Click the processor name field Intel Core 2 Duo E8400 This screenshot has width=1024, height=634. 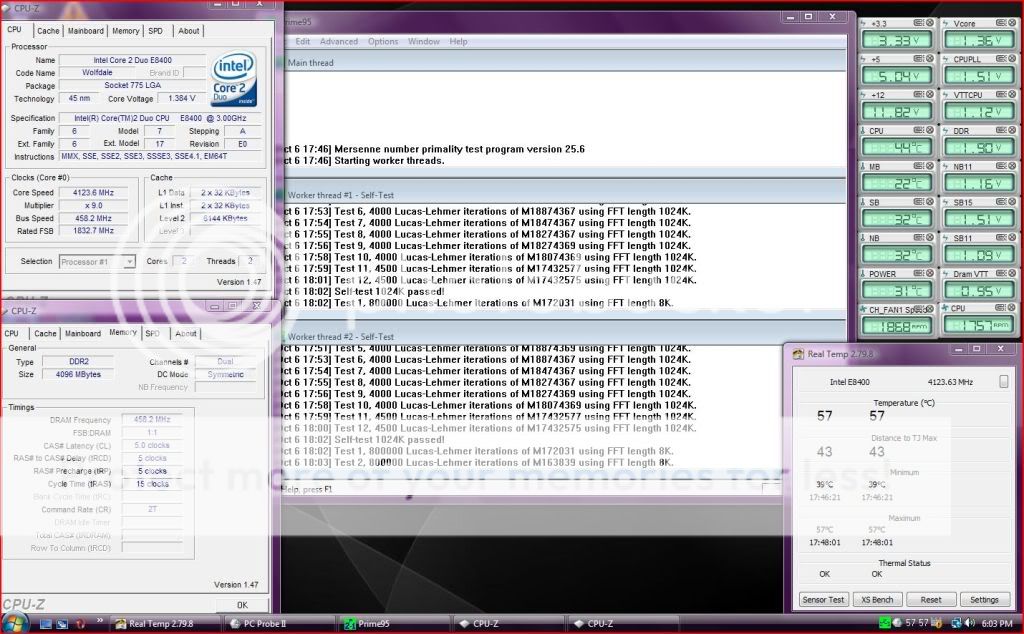[132, 60]
